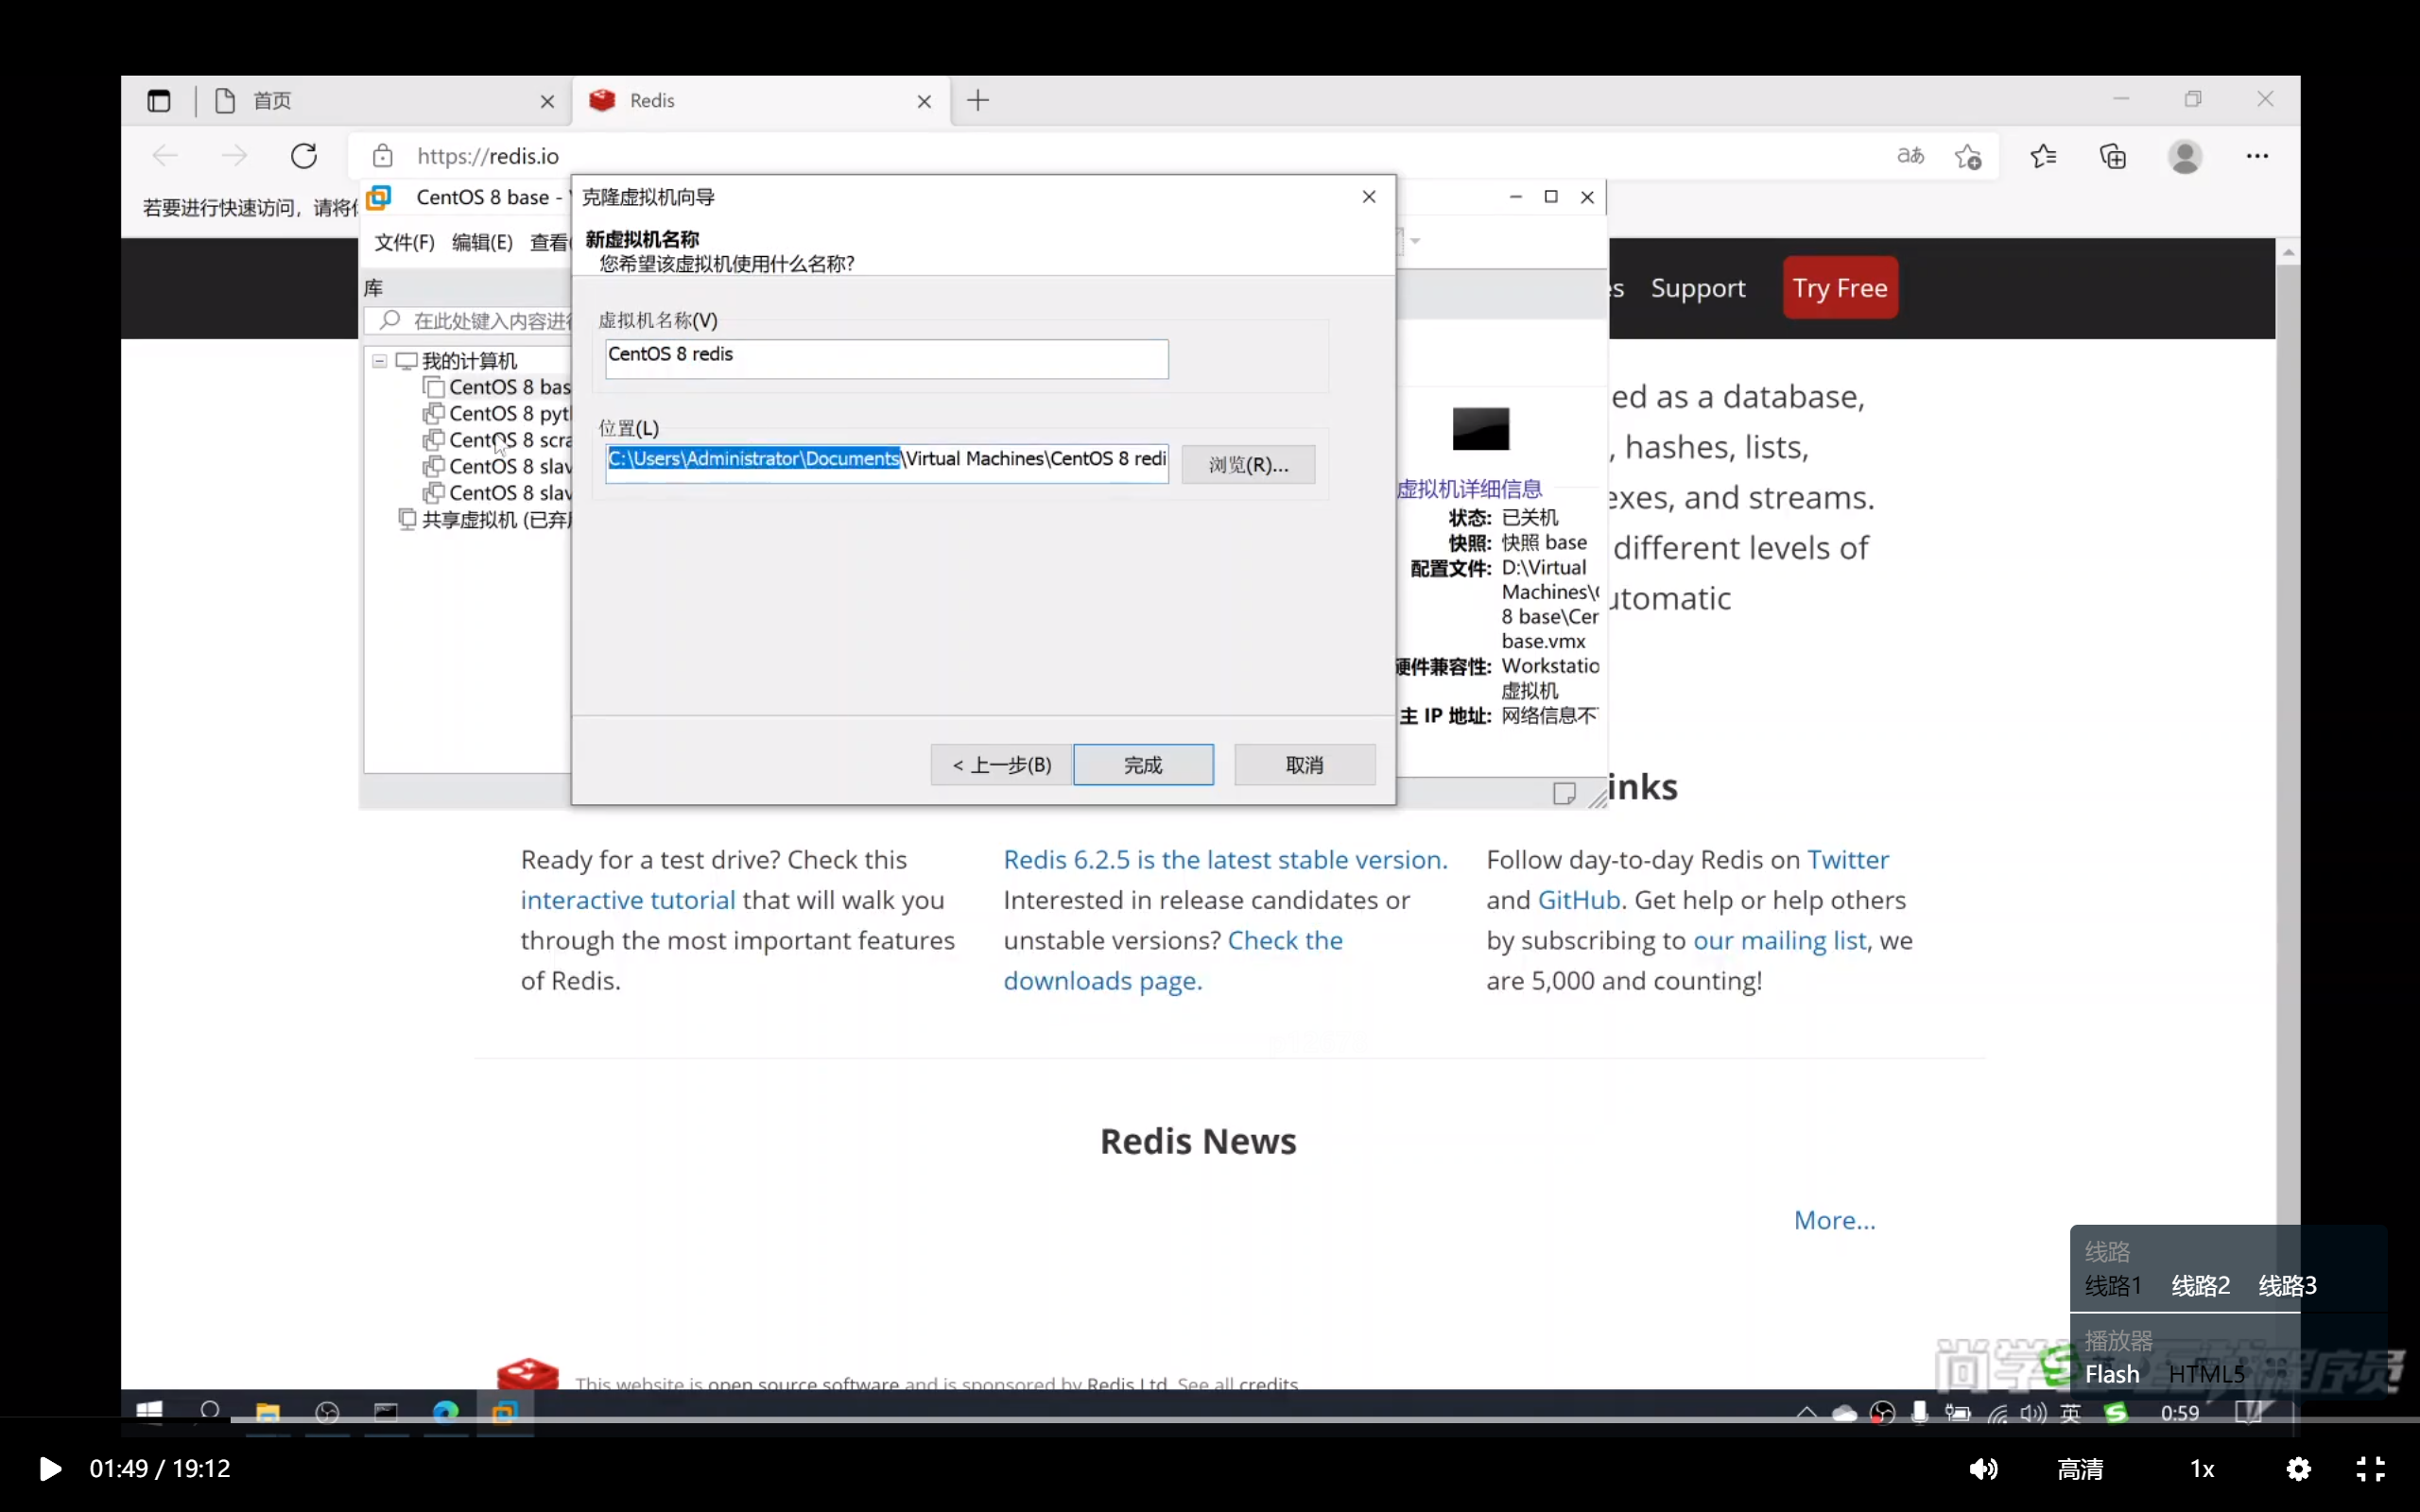
Task: Open 文件(F) menu in VMware
Action: tap(404, 242)
